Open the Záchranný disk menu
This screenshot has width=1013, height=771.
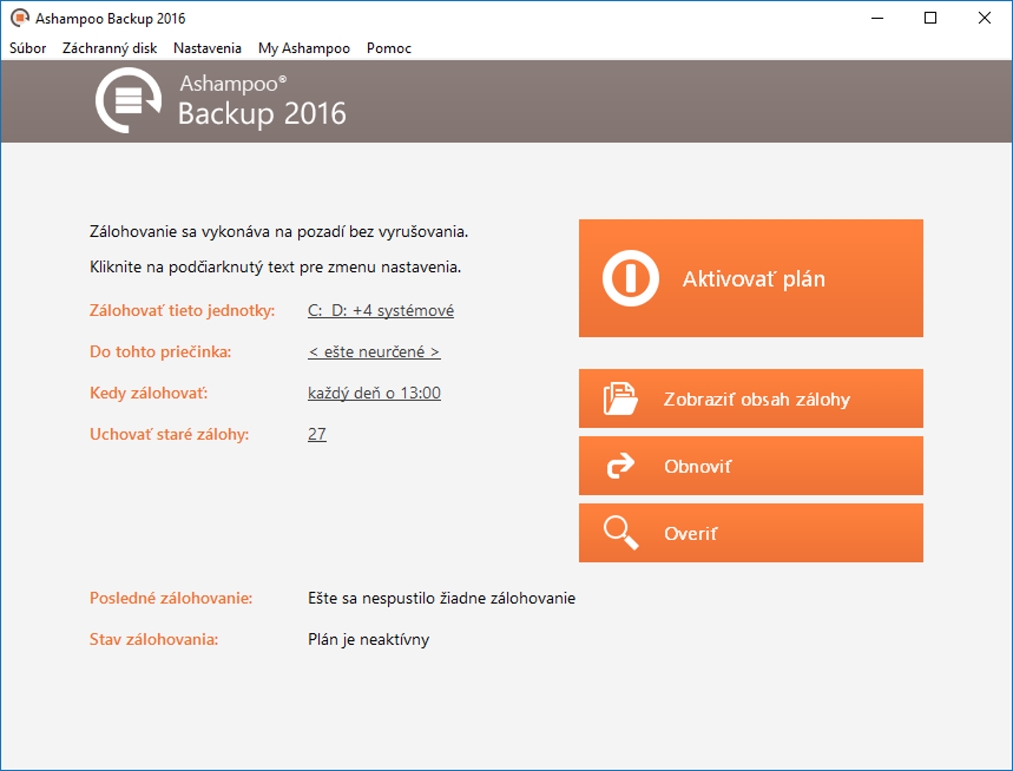pyautogui.click(x=110, y=48)
